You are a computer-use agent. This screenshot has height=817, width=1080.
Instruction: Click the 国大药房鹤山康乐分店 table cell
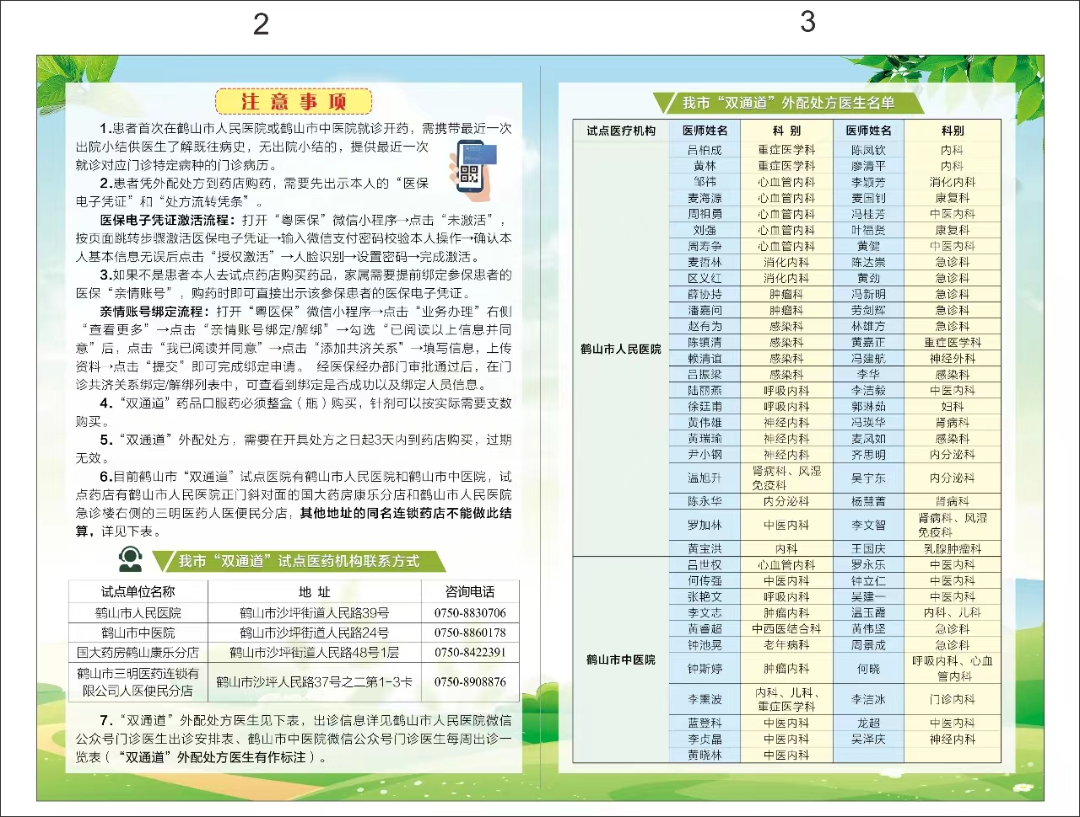tap(138, 652)
